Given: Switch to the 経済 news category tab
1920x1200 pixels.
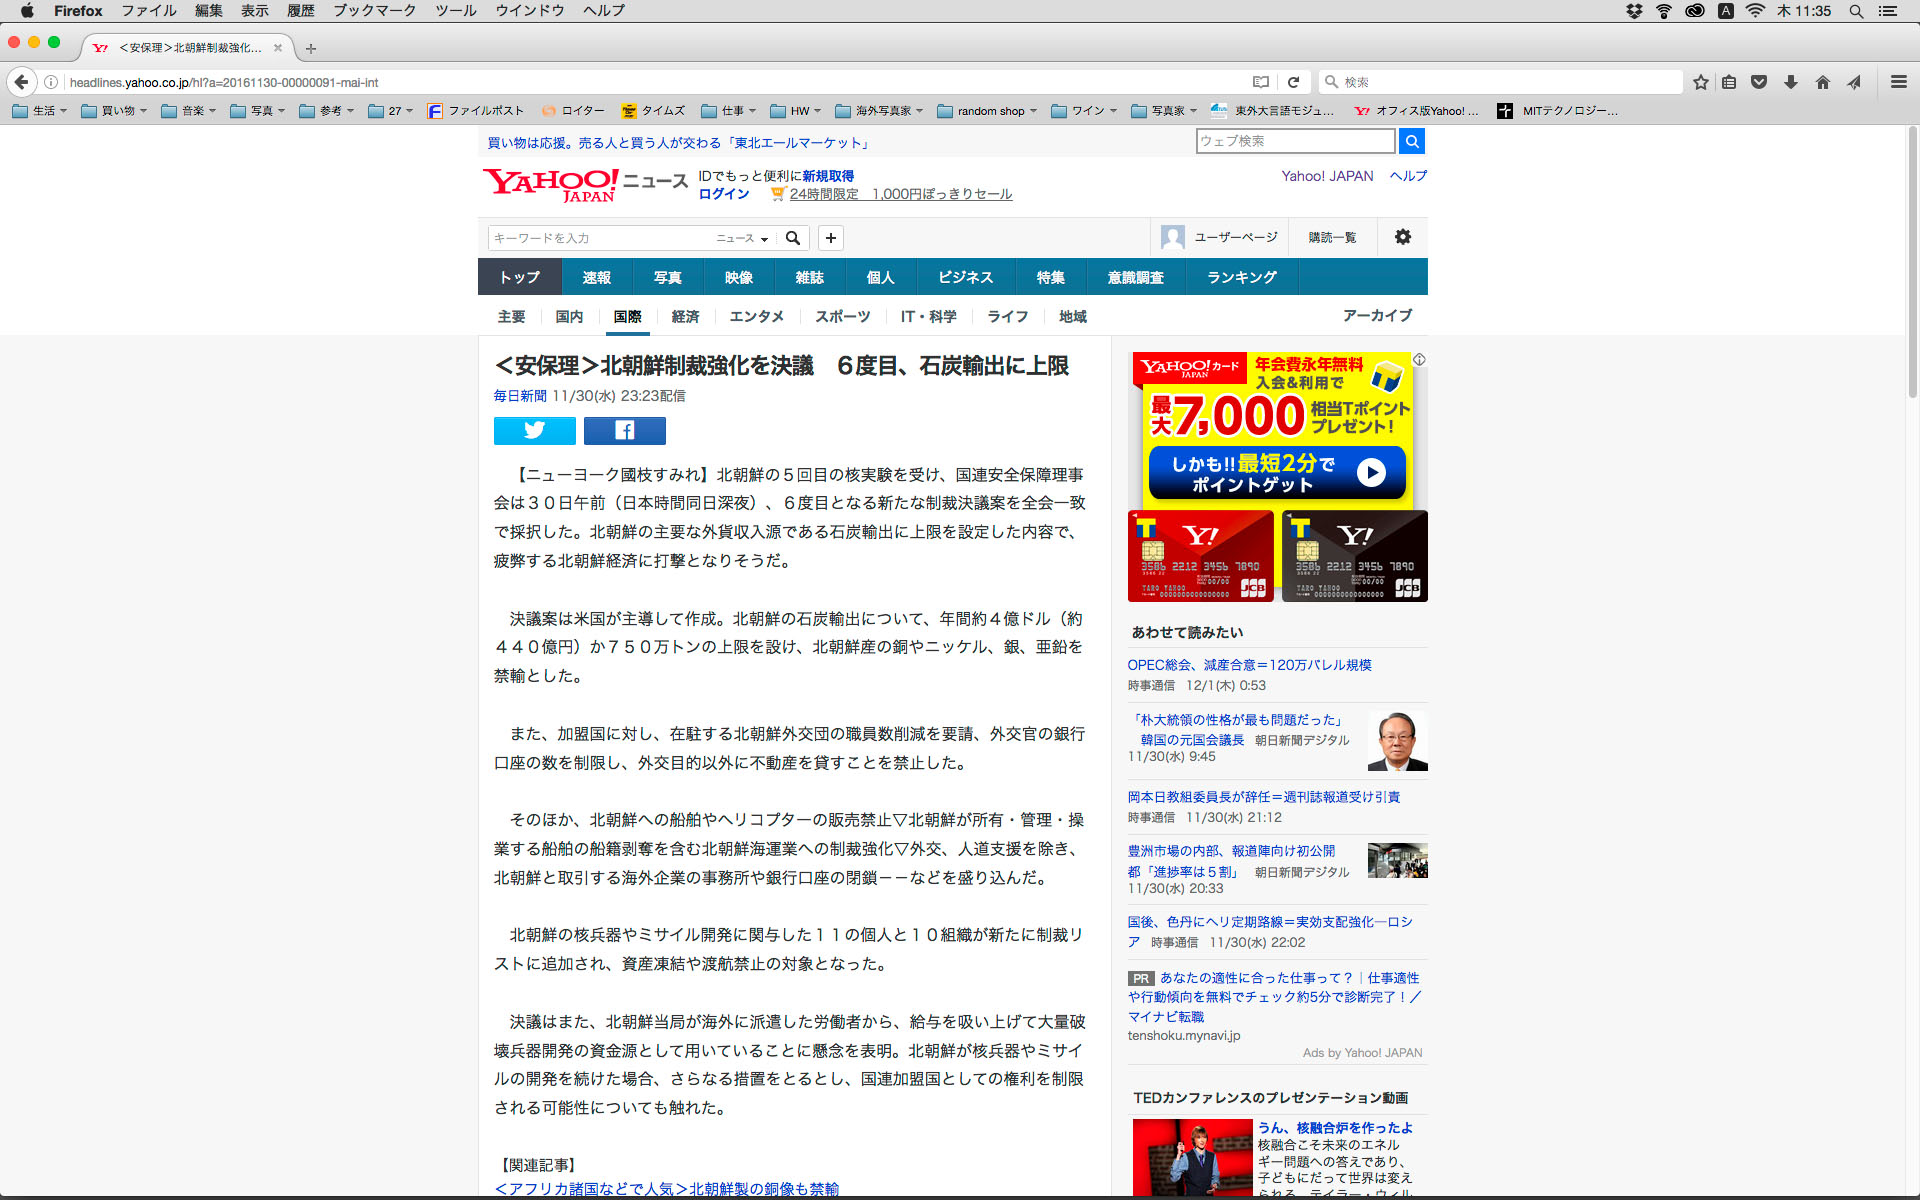Looking at the screenshot, I should [x=685, y=316].
